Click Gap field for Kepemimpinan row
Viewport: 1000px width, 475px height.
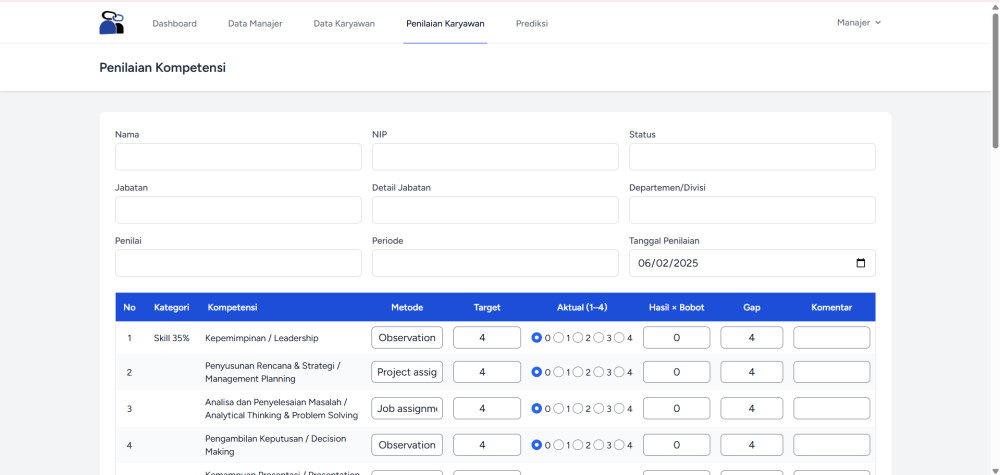pos(751,338)
